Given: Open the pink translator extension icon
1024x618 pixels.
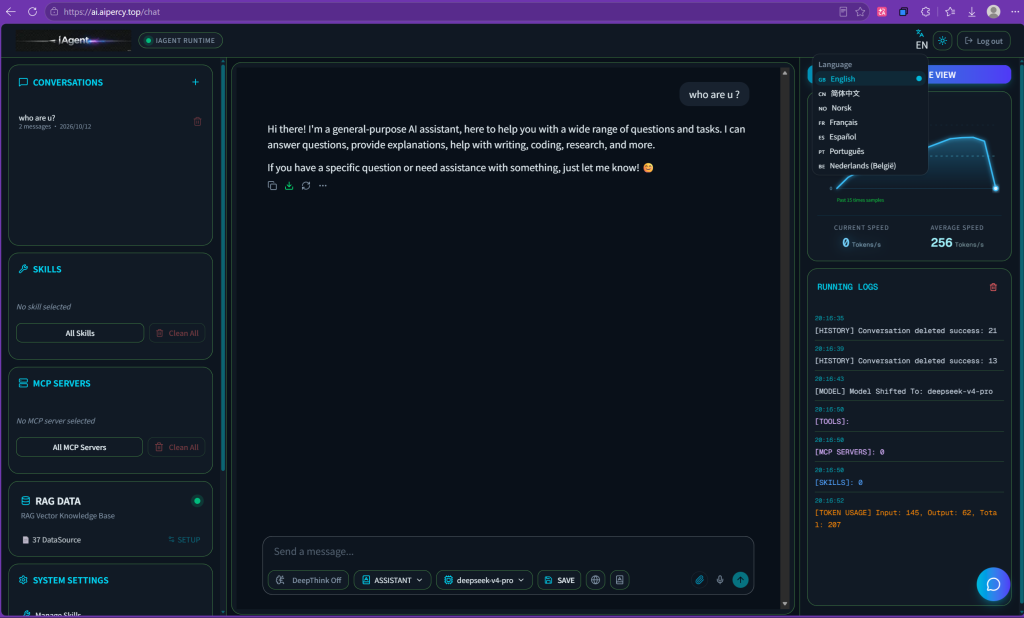Looking at the screenshot, I should 882,12.
